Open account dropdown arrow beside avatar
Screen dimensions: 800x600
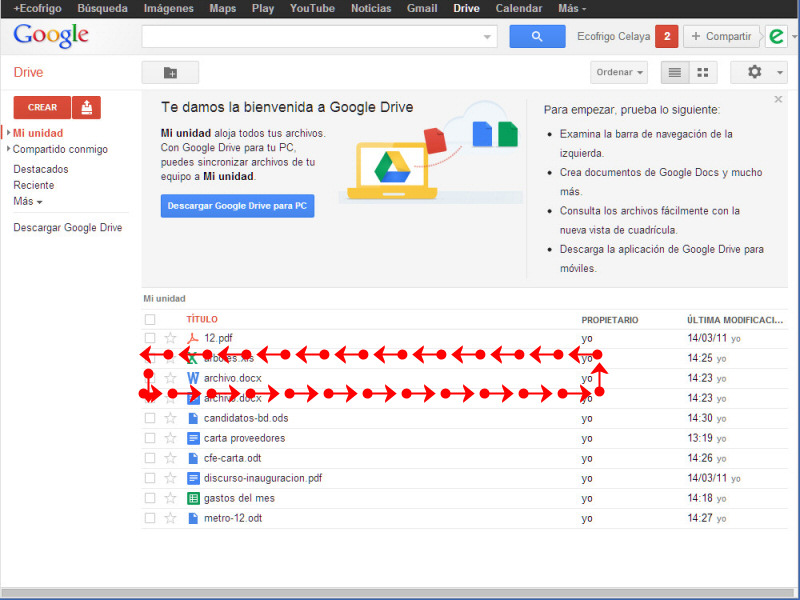(794, 37)
